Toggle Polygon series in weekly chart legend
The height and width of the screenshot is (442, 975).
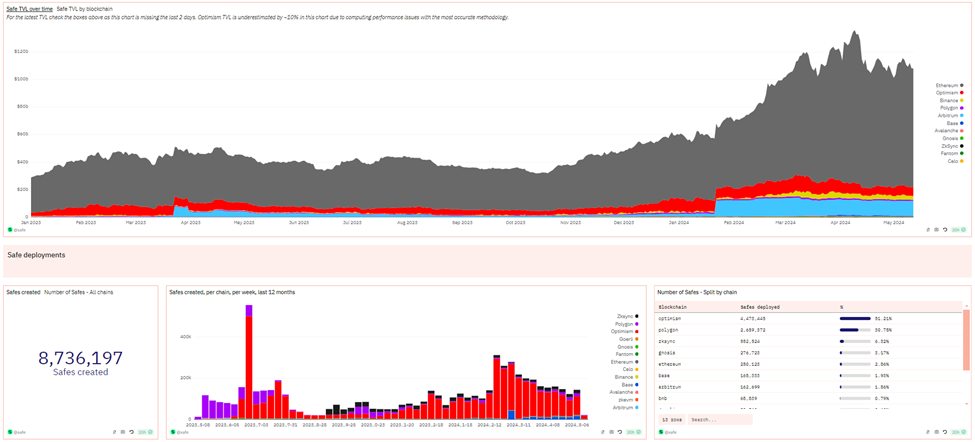[x=628, y=325]
